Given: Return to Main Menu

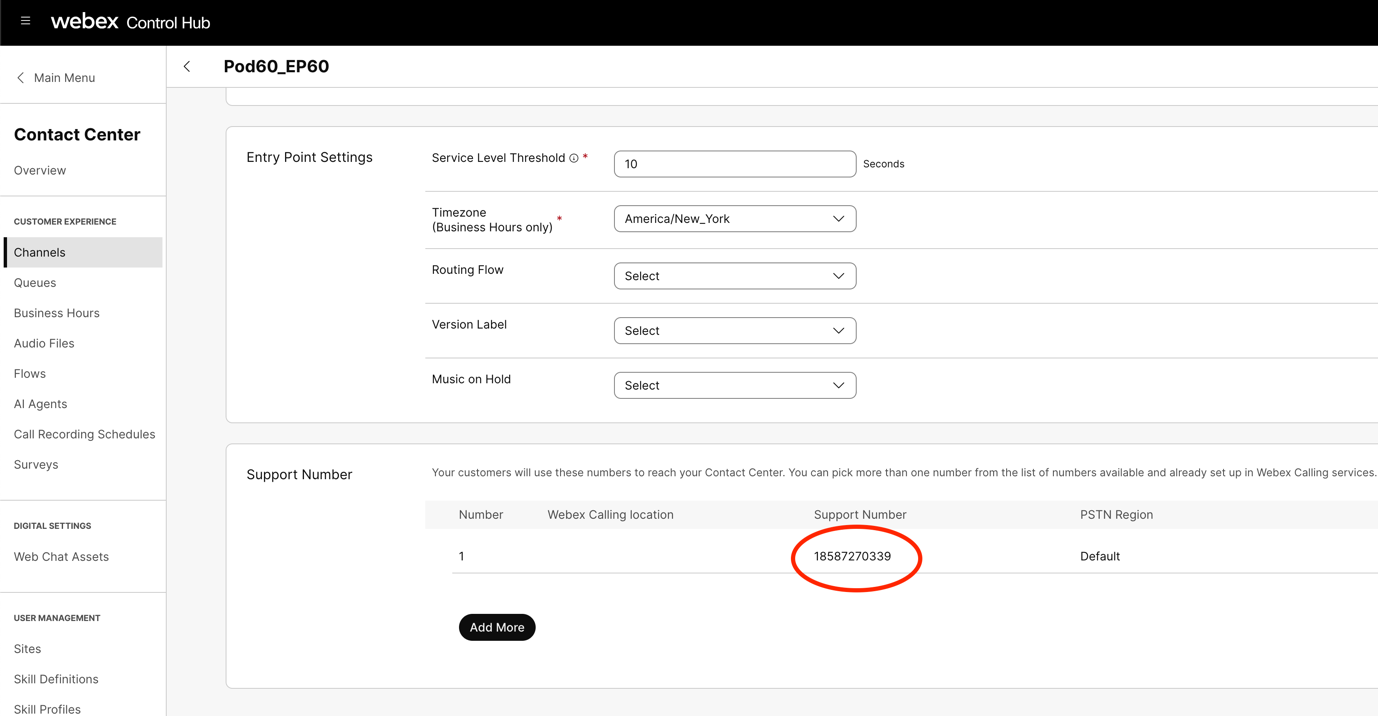Looking at the screenshot, I should (x=55, y=78).
